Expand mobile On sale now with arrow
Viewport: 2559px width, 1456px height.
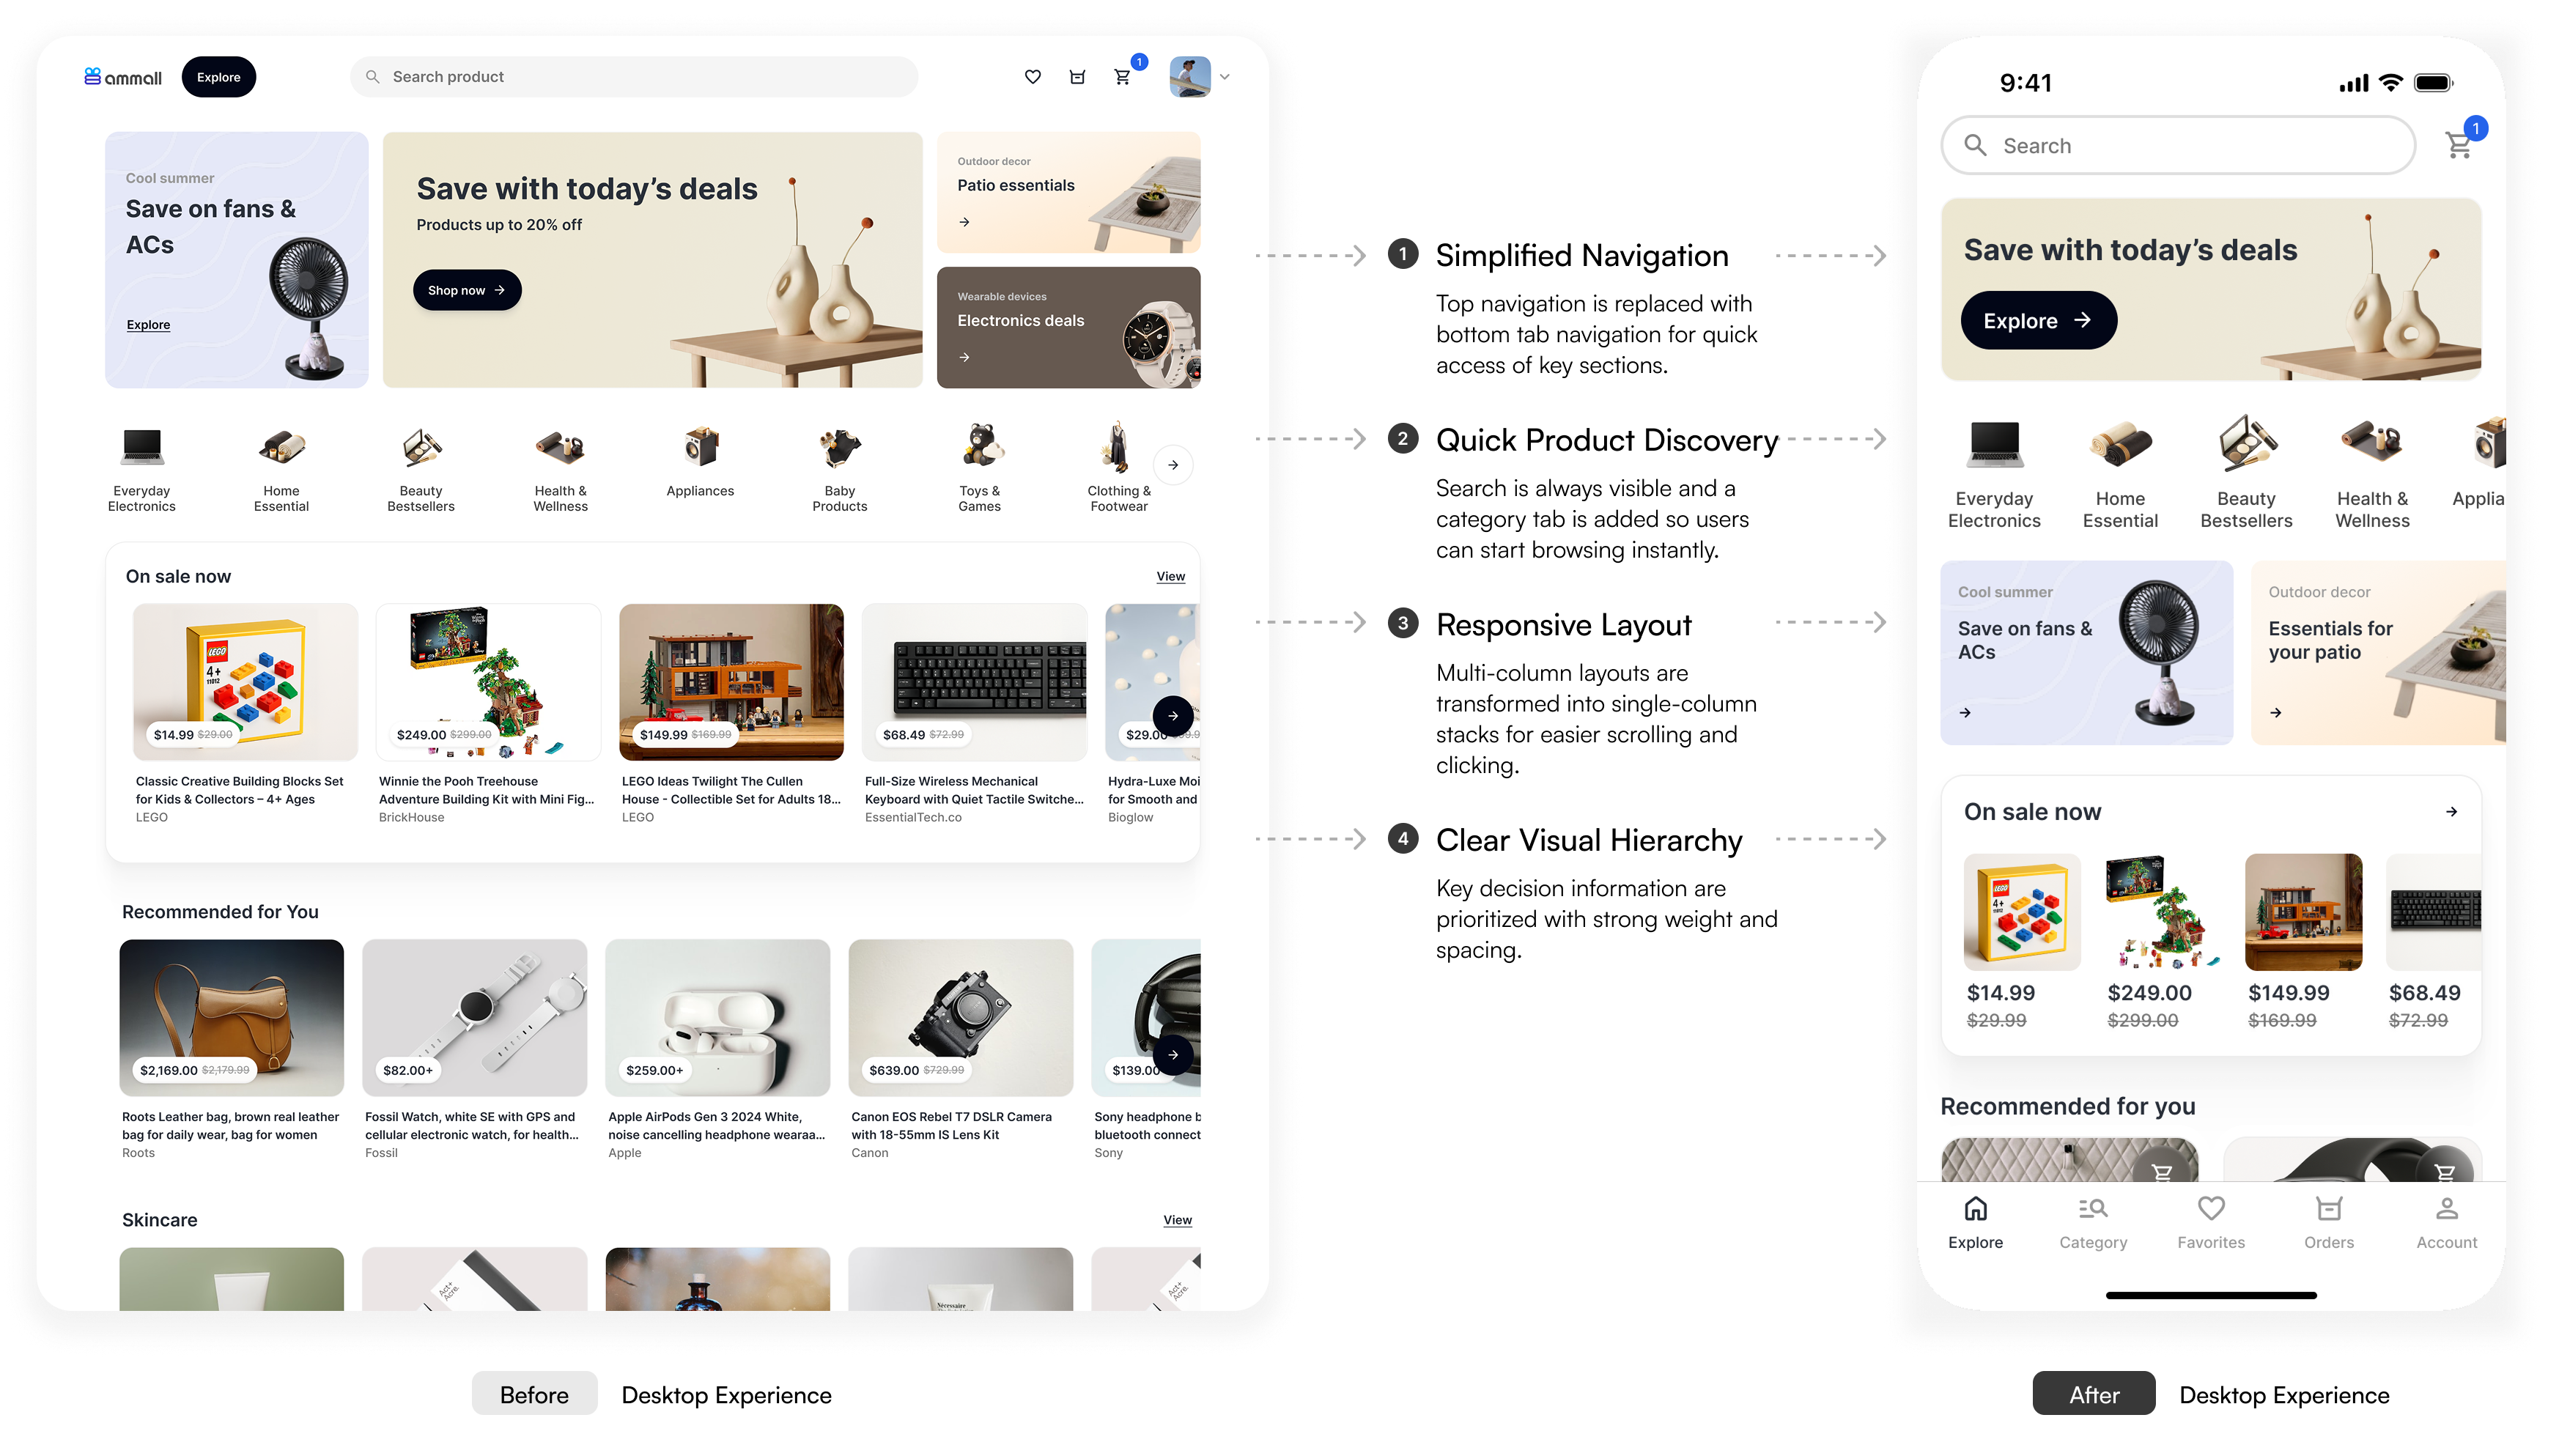pyautogui.click(x=2451, y=812)
